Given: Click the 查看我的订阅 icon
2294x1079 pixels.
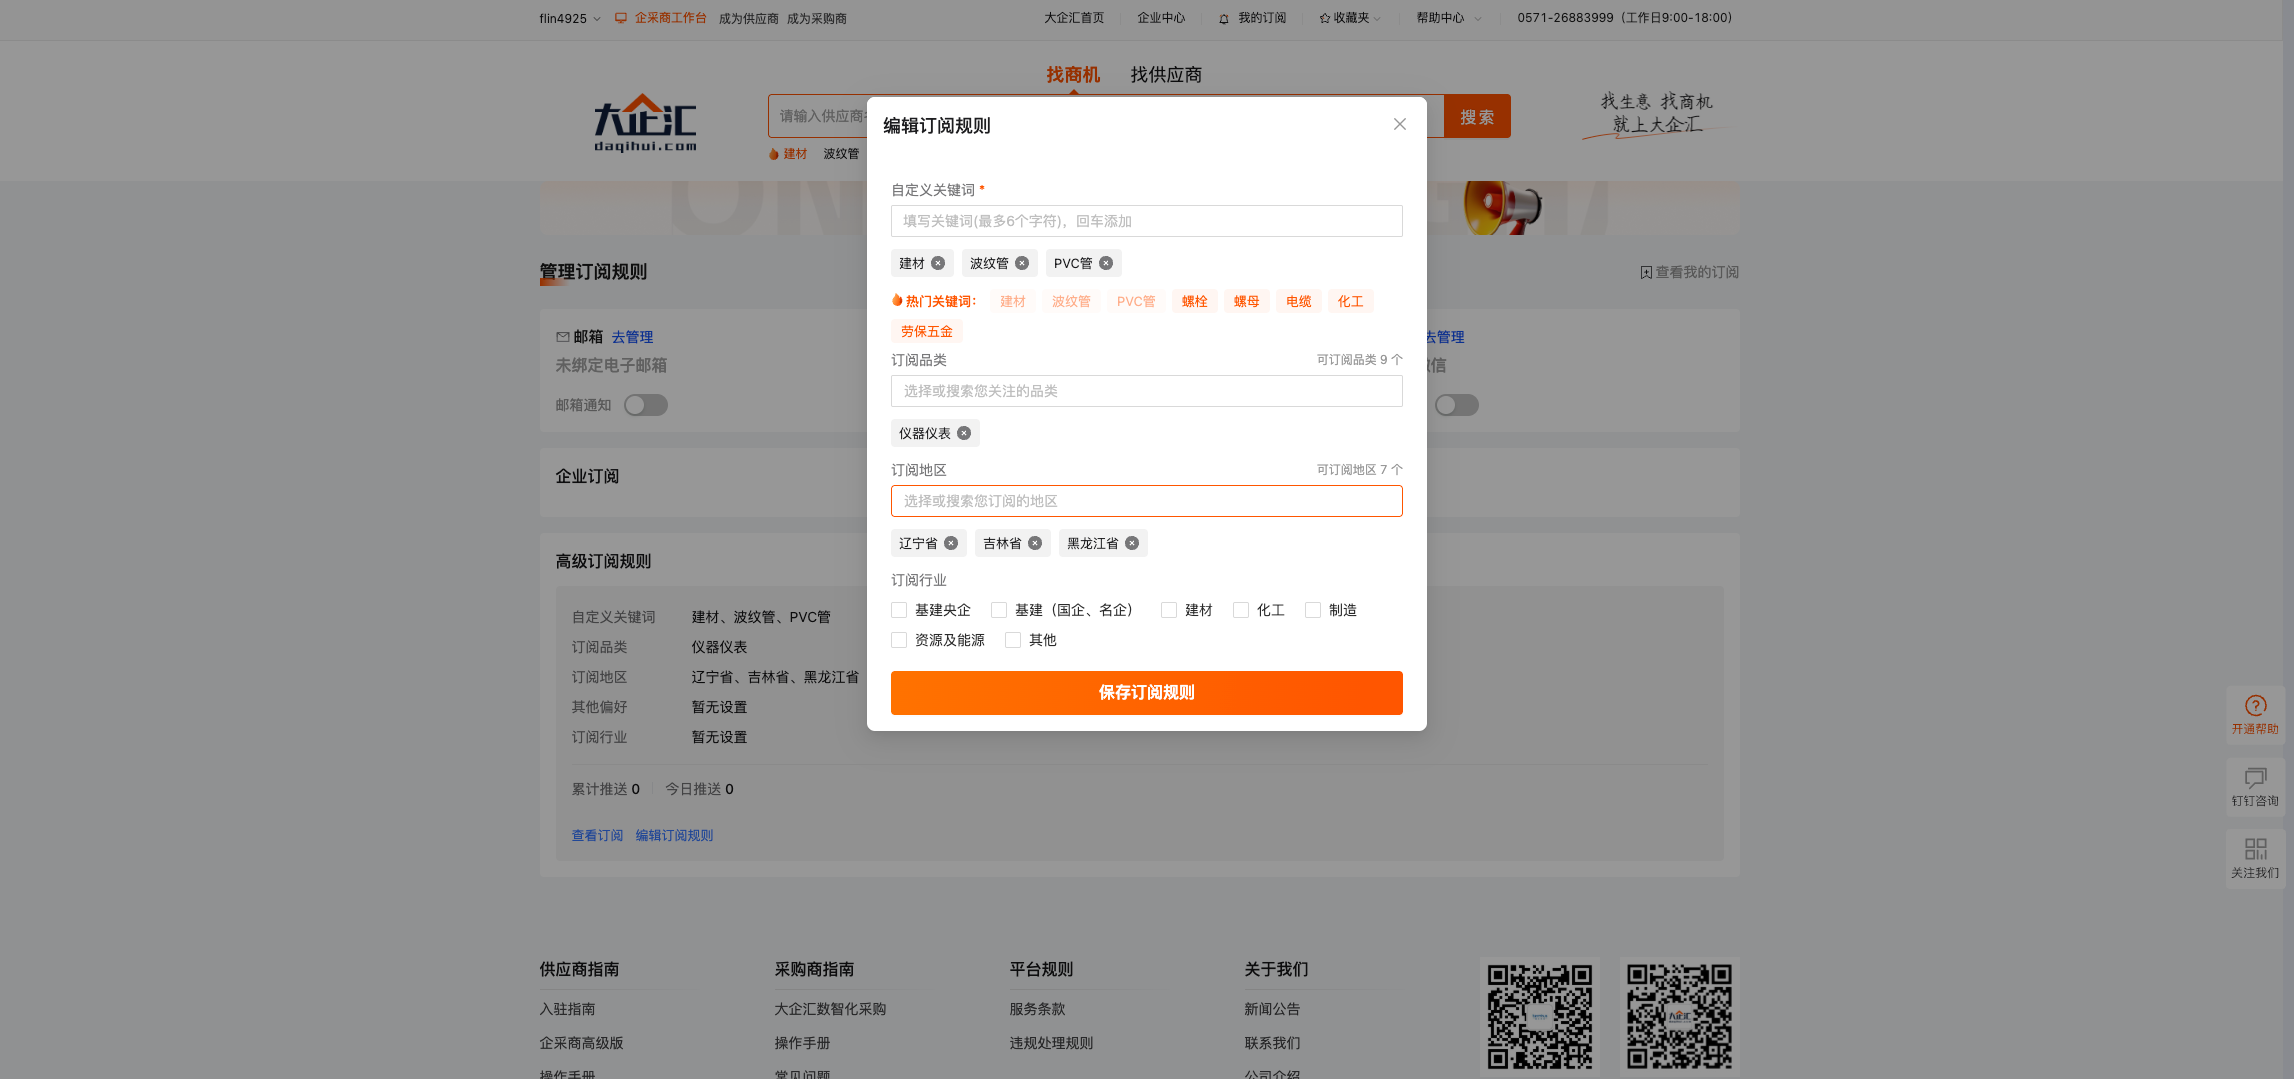Looking at the screenshot, I should click(x=1646, y=272).
